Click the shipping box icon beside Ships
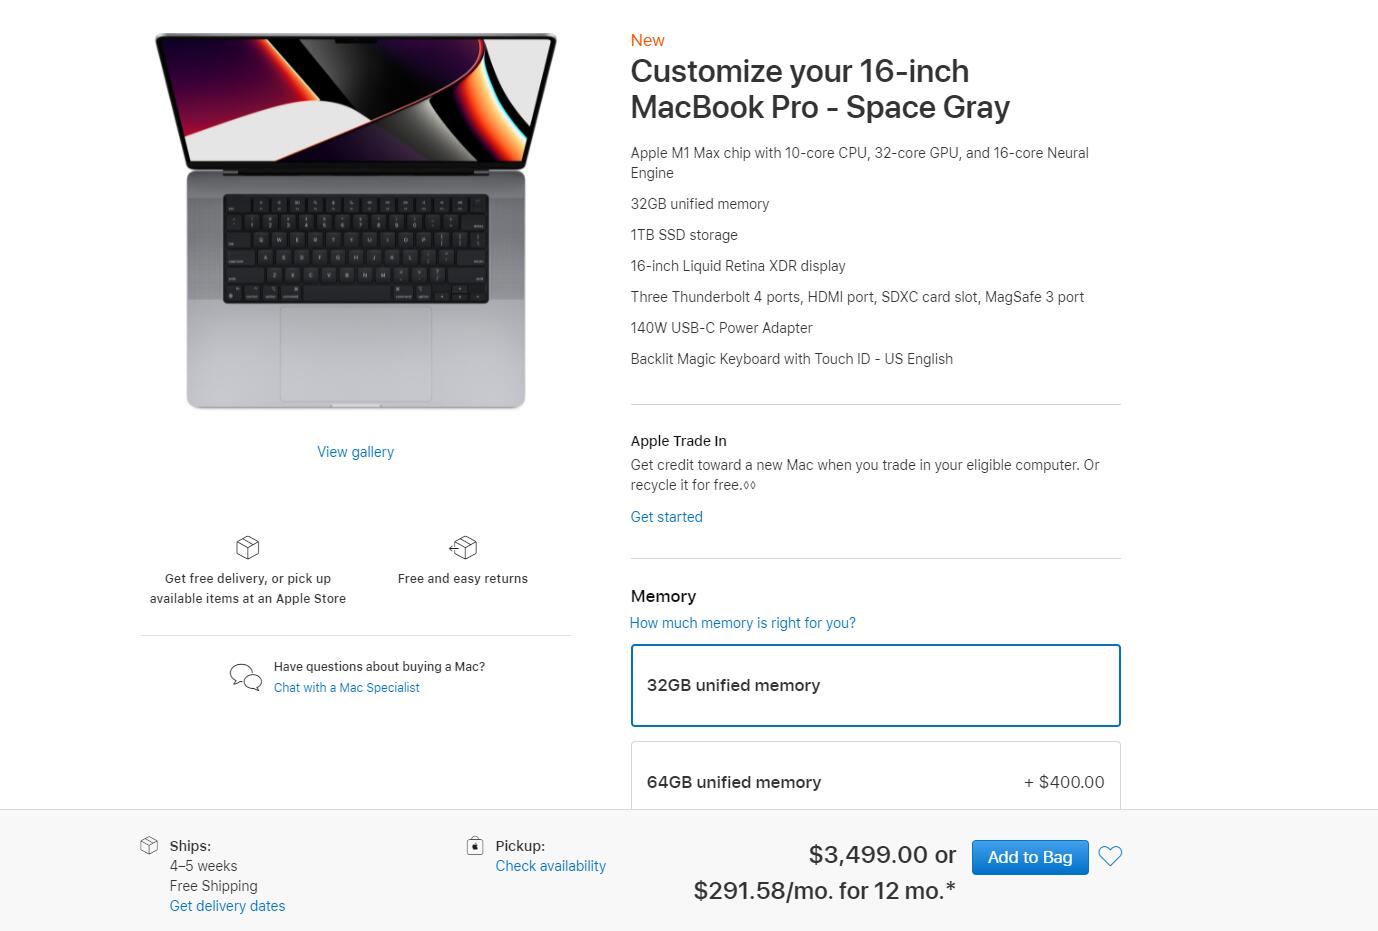Image resolution: width=1378 pixels, height=931 pixels. tap(149, 846)
